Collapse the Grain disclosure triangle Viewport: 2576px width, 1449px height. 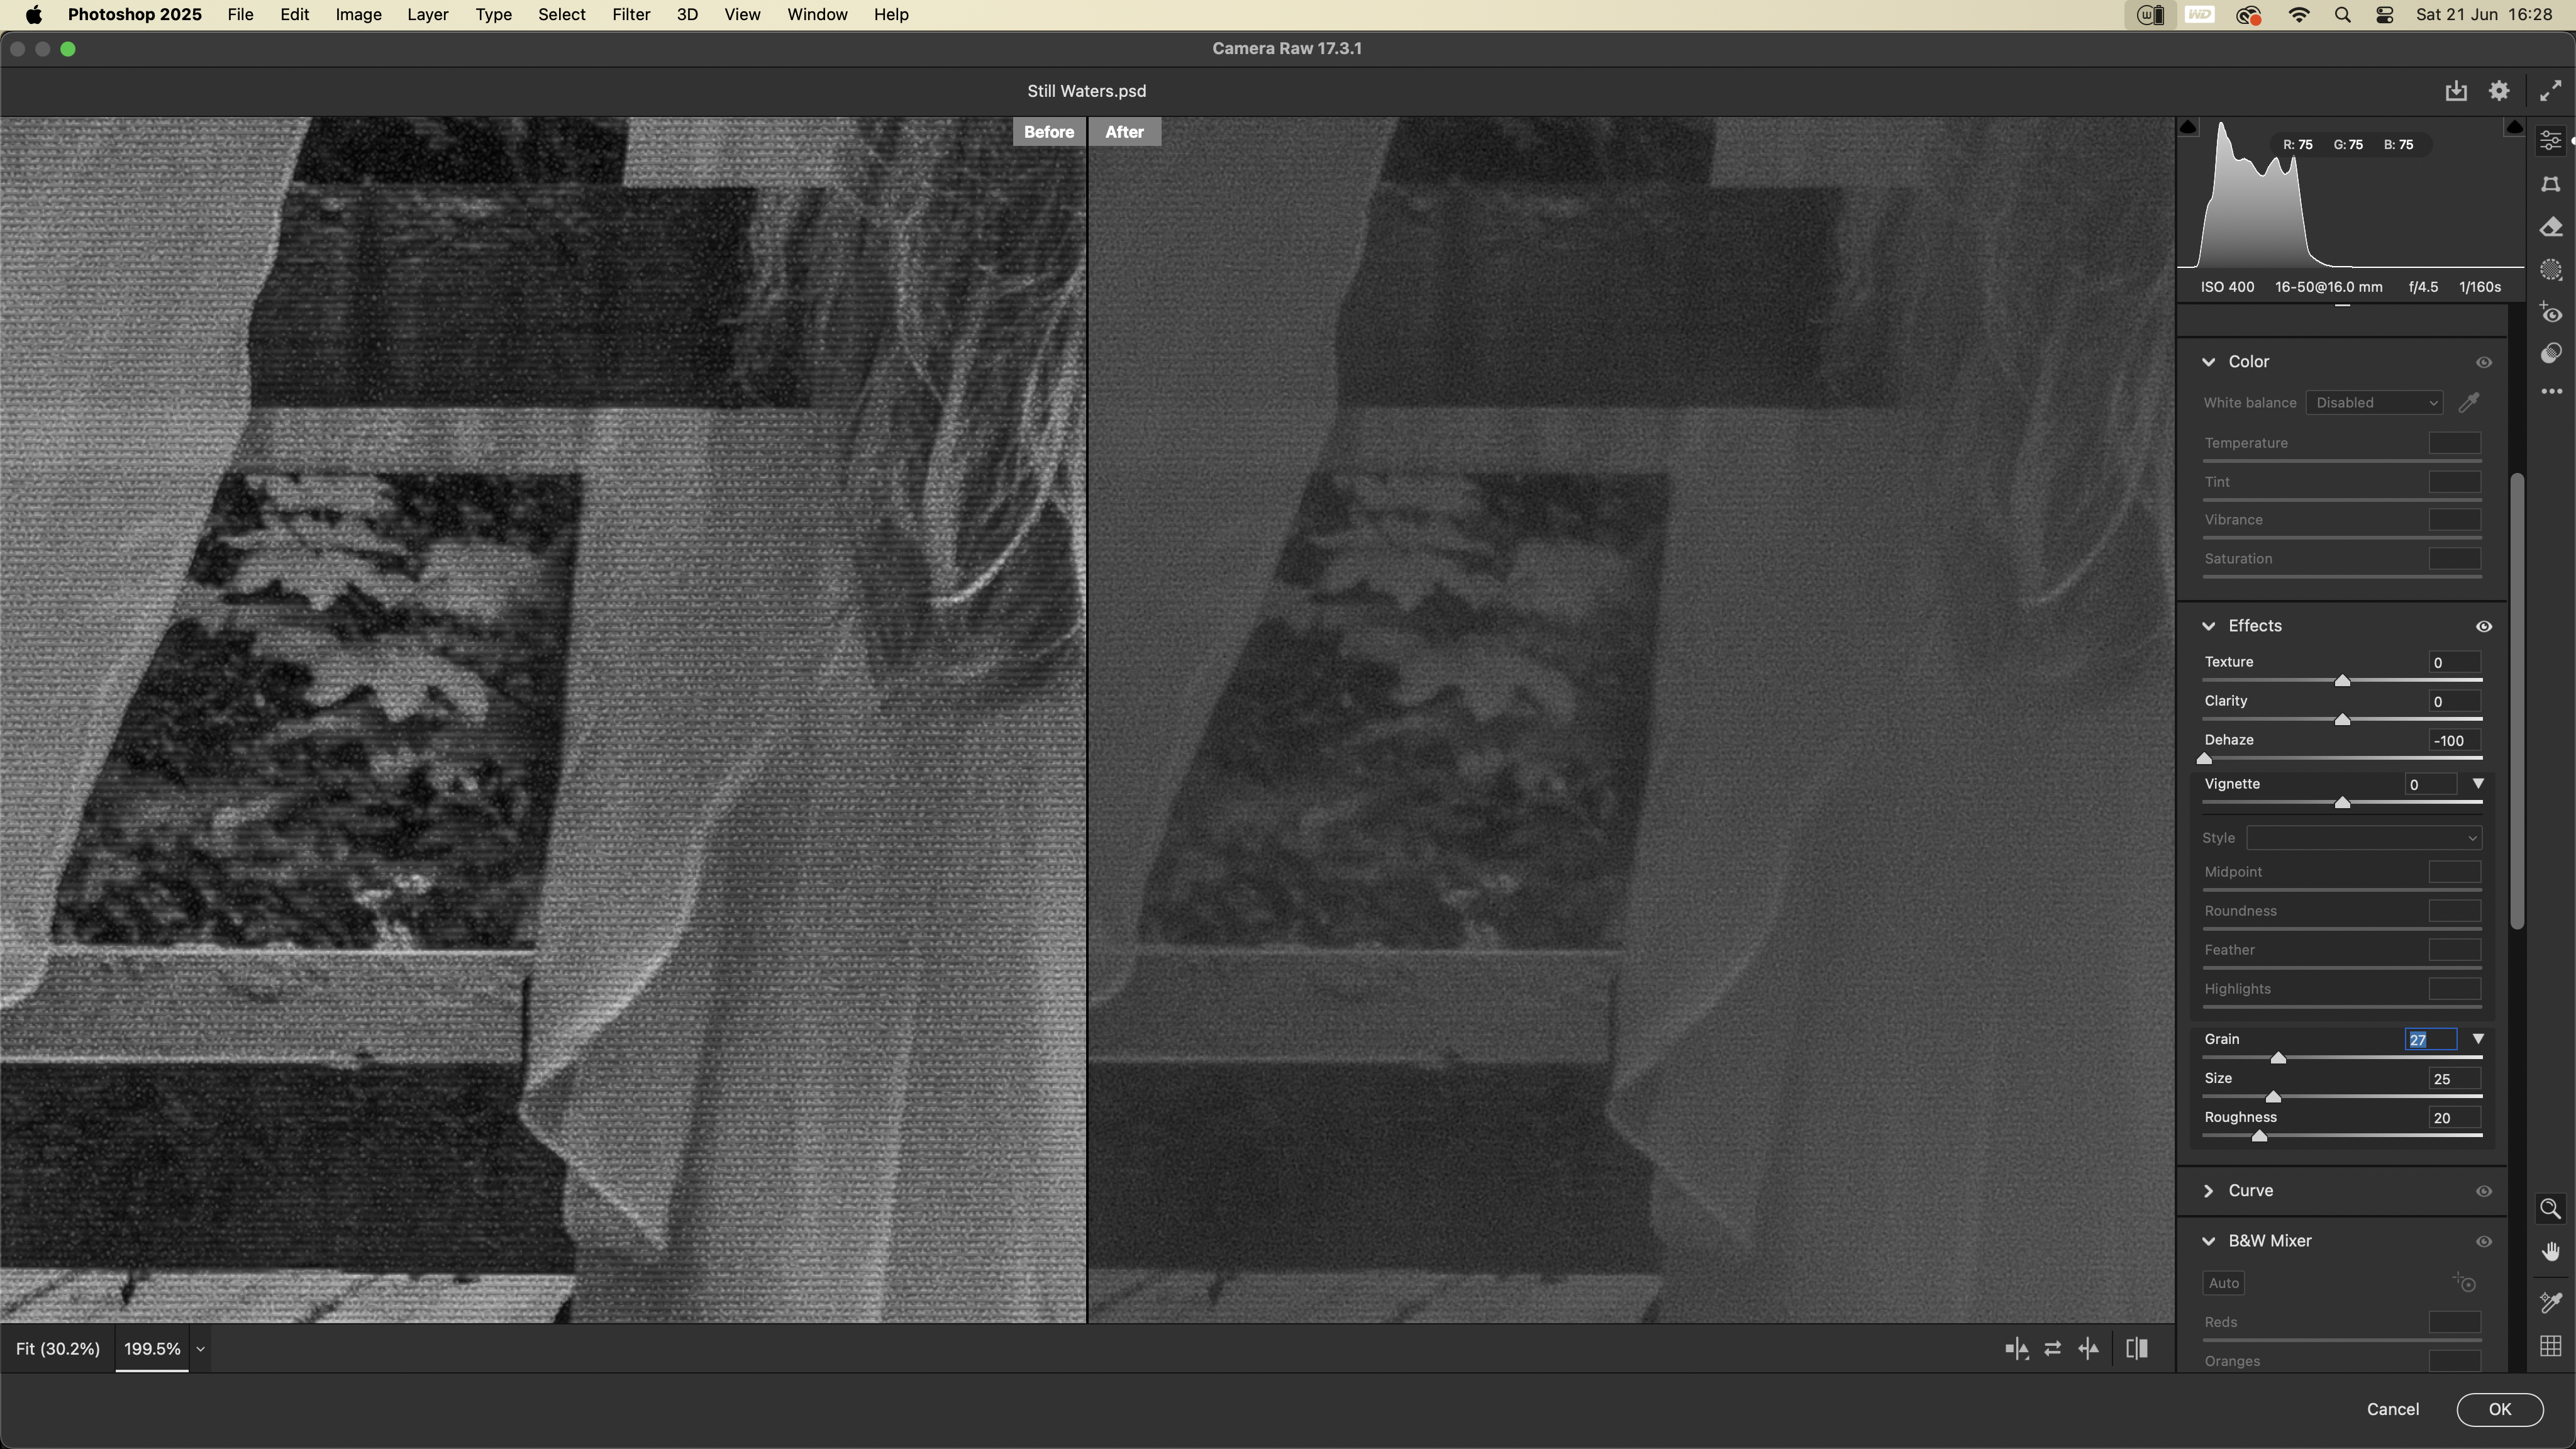(x=2478, y=1039)
